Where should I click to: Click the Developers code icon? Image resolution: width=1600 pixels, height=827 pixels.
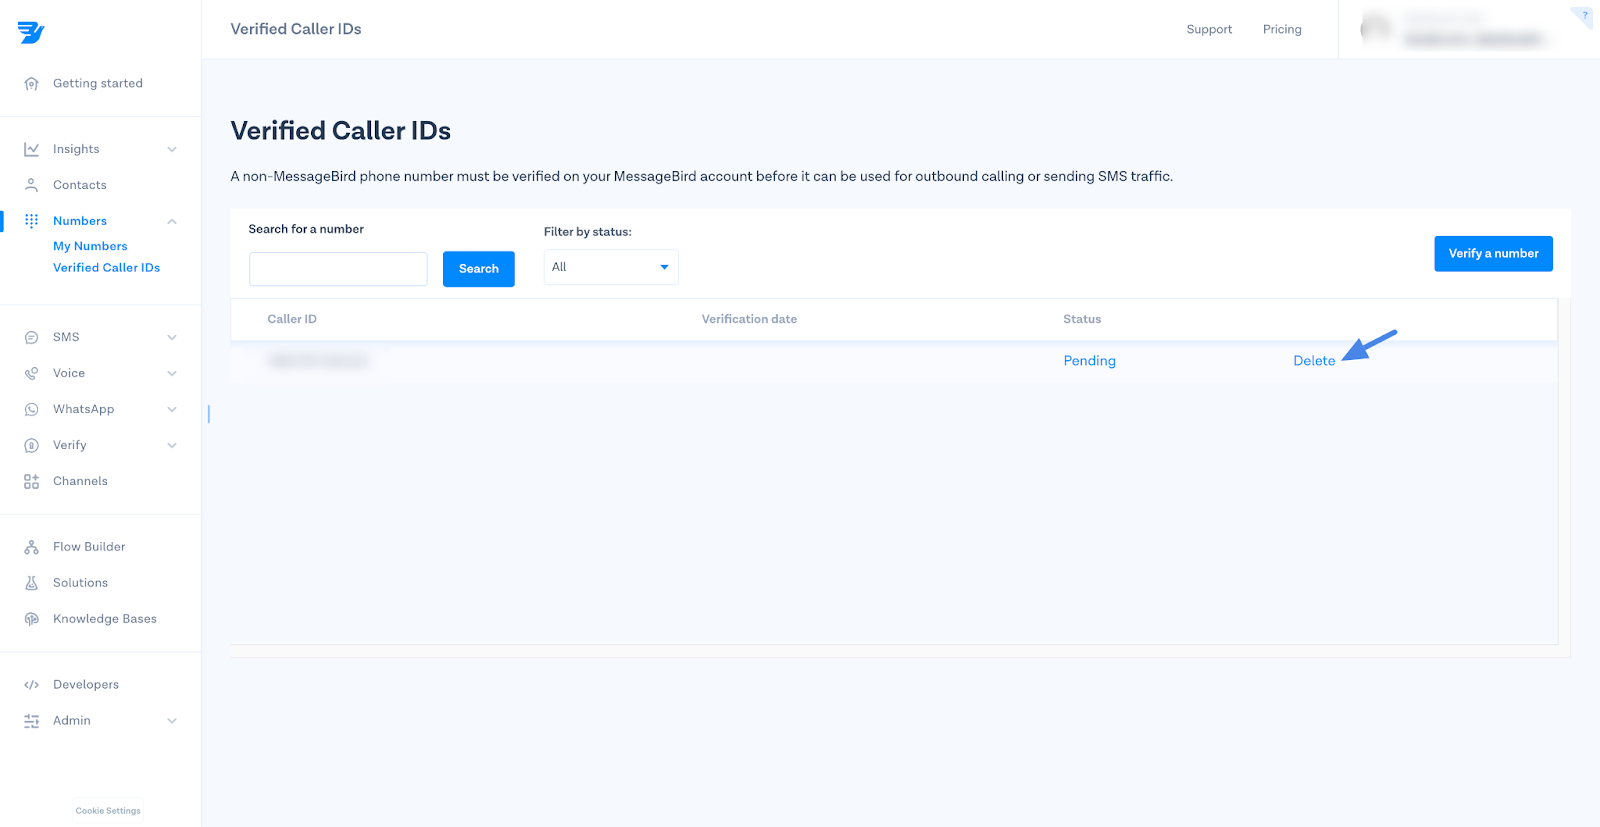(32, 685)
